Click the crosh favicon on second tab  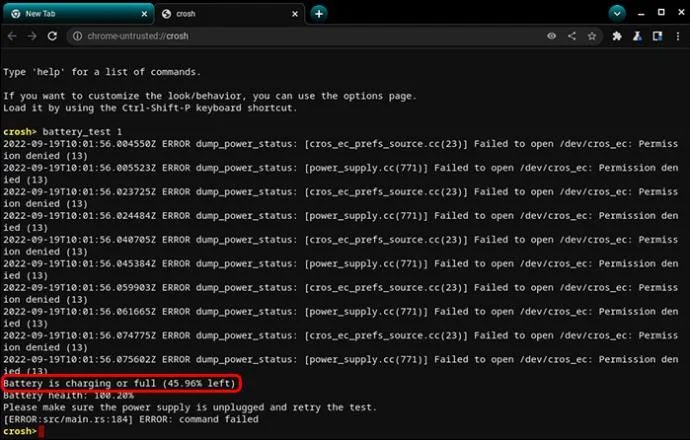tap(166, 14)
